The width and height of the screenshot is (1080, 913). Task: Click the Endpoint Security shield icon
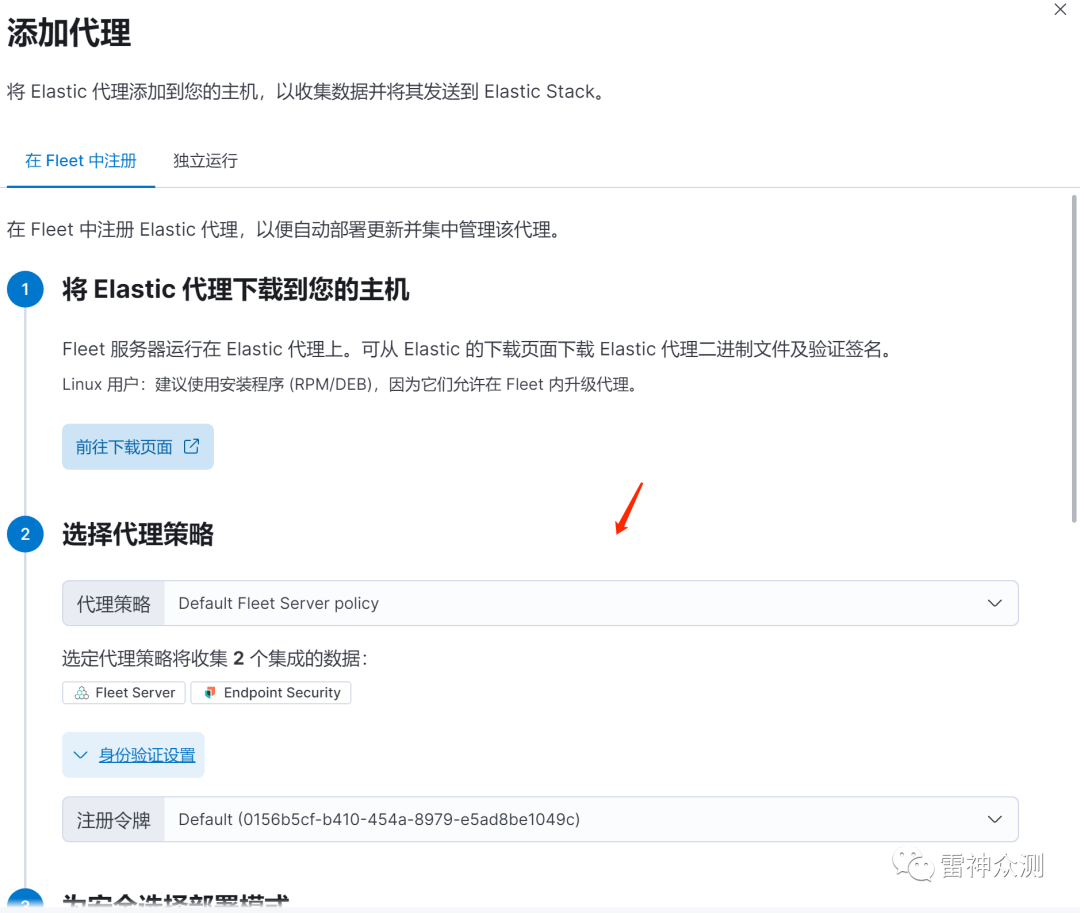[x=210, y=693]
